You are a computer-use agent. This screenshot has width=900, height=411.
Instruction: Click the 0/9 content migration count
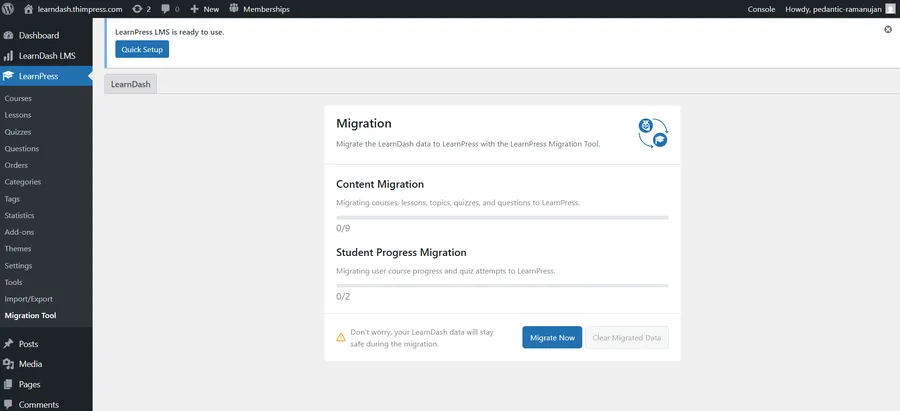click(343, 228)
